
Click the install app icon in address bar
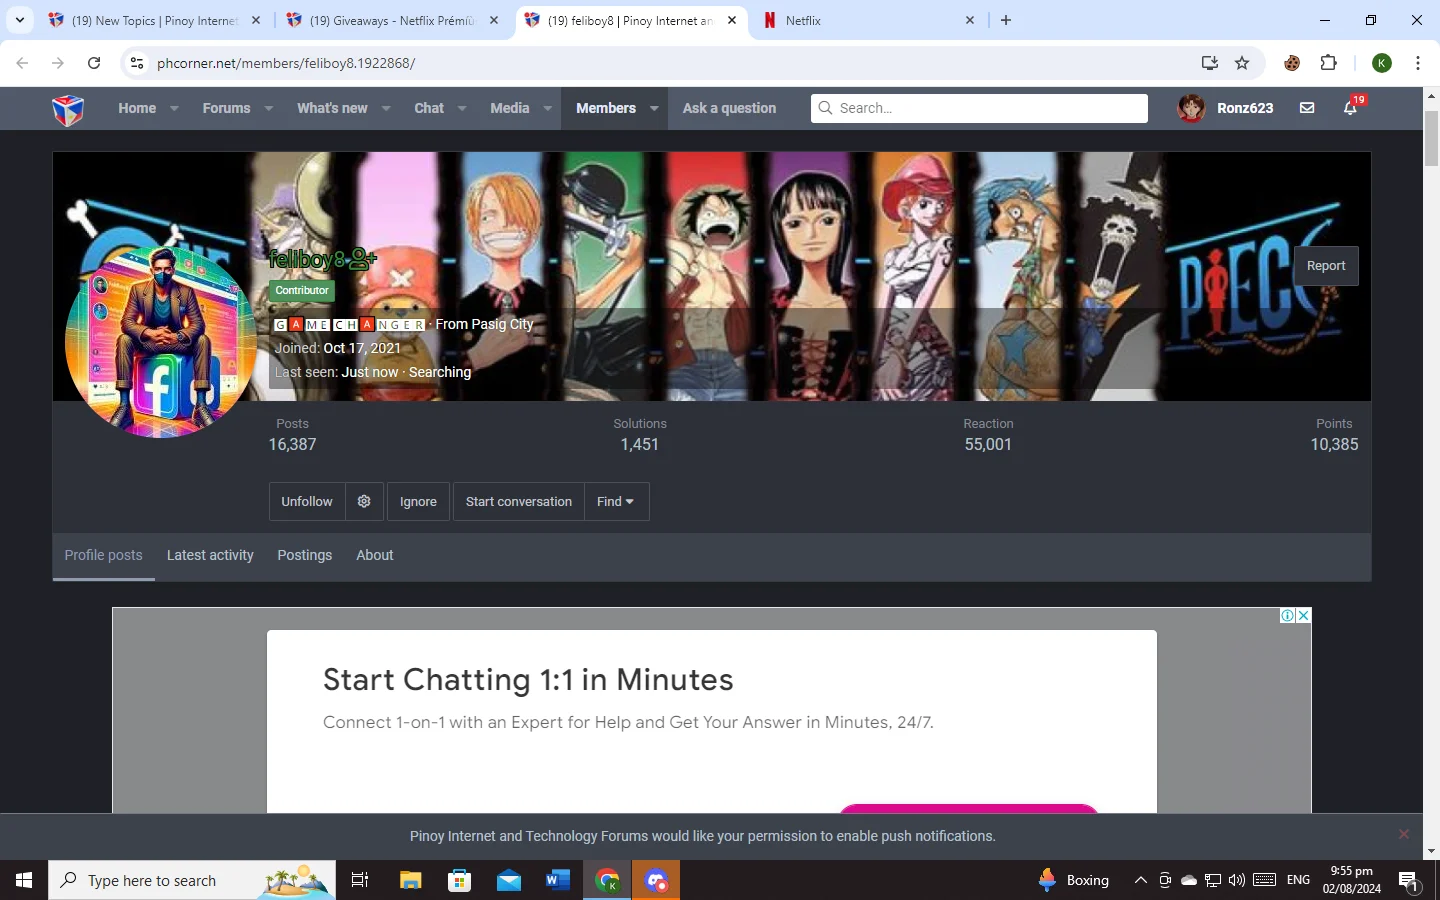(x=1210, y=63)
